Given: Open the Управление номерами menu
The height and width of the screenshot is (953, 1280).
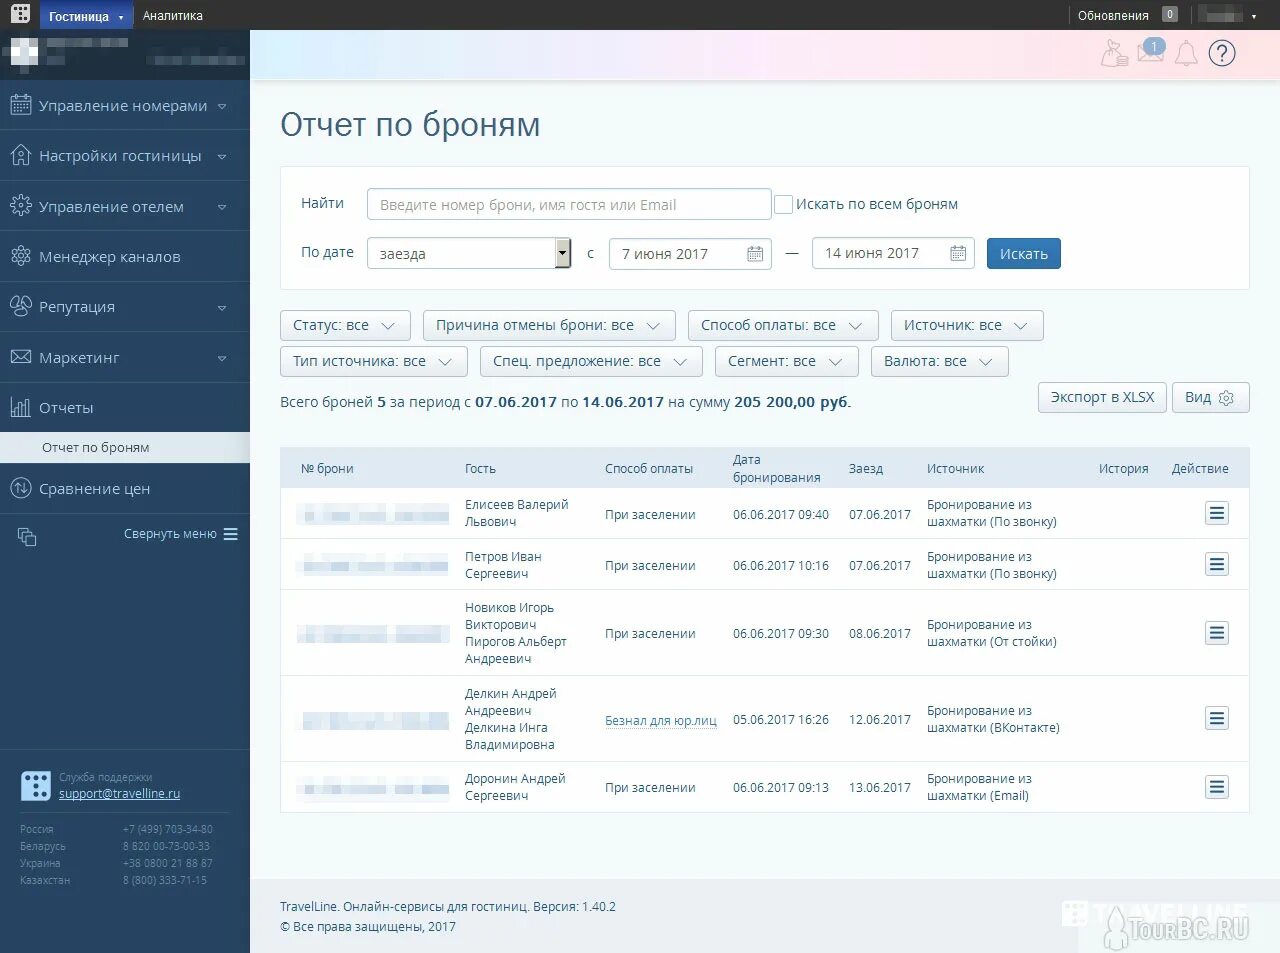Looking at the screenshot, I should (125, 105).
